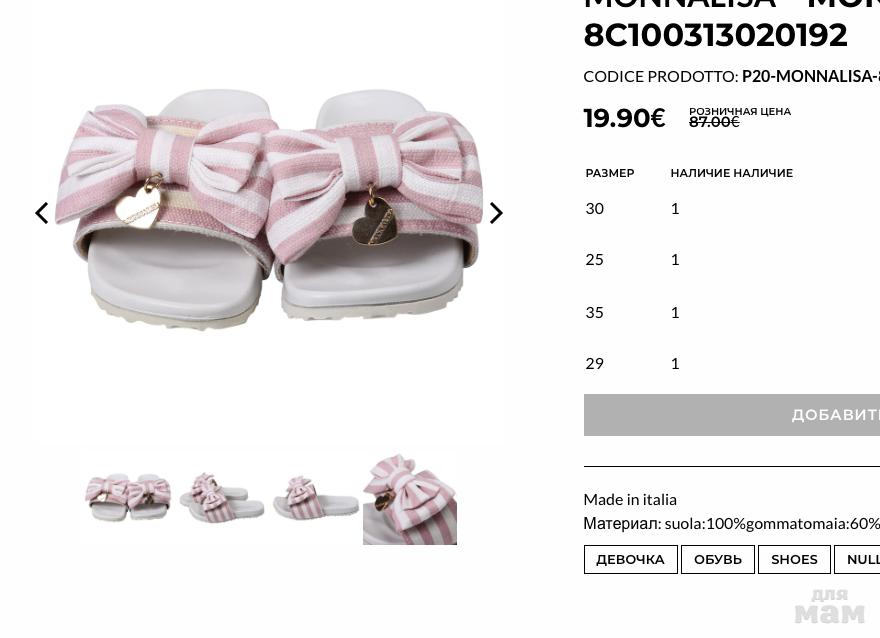Click the main sandals product photo
880x638 pixels.
coord(269,209)
